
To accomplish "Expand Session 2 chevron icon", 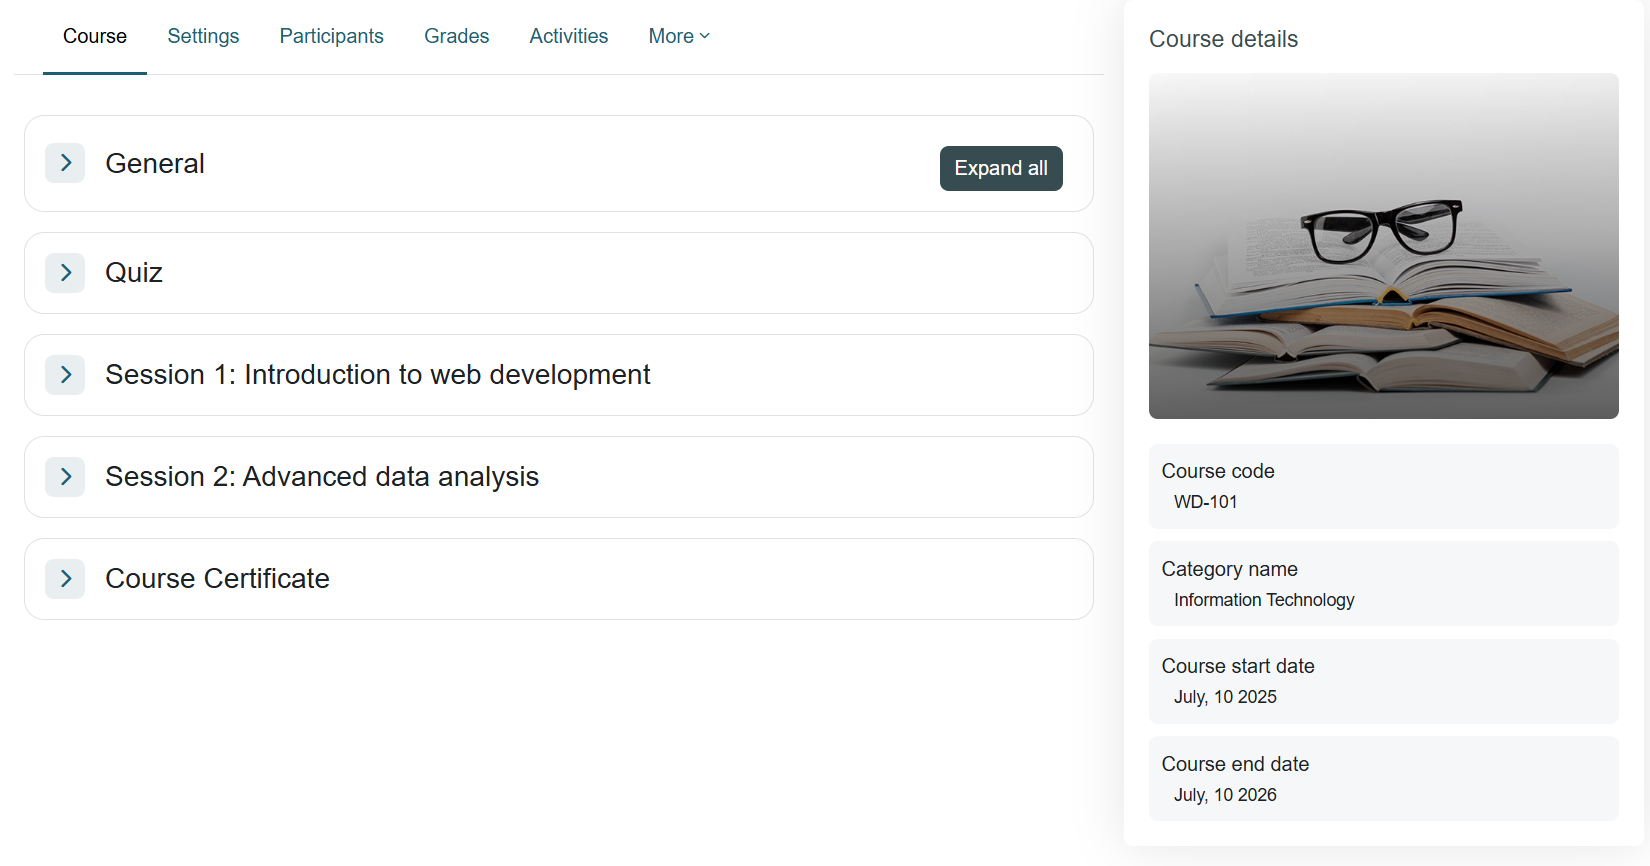I will 65,477.
